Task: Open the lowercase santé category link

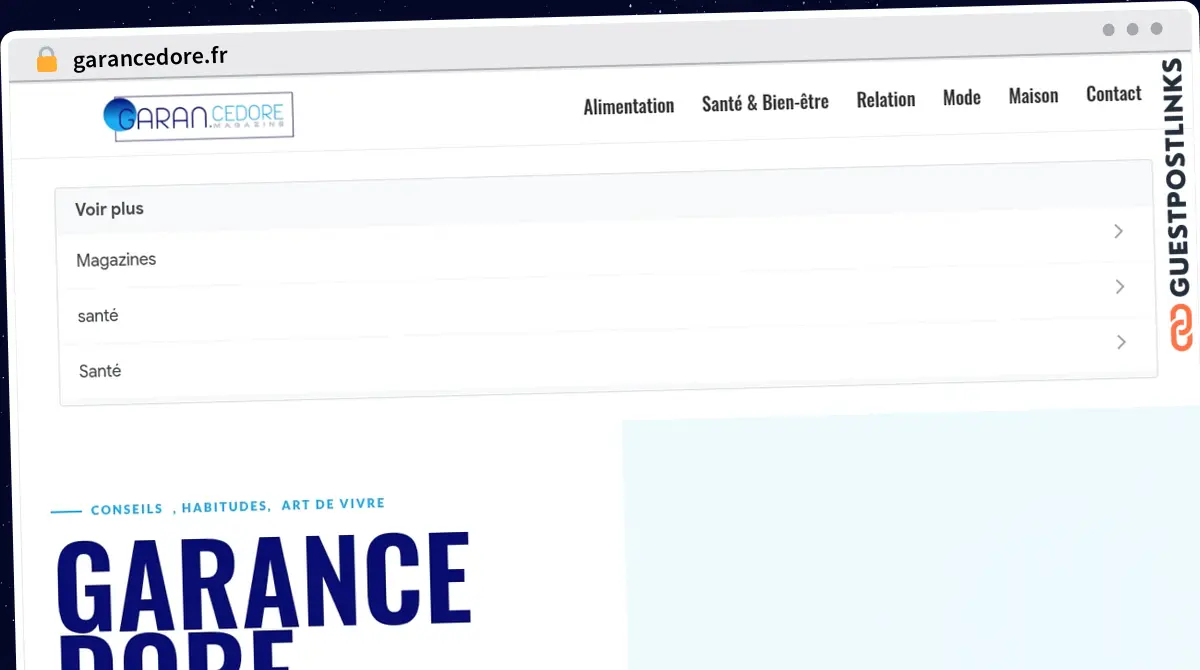Action: tap(98, 316)
